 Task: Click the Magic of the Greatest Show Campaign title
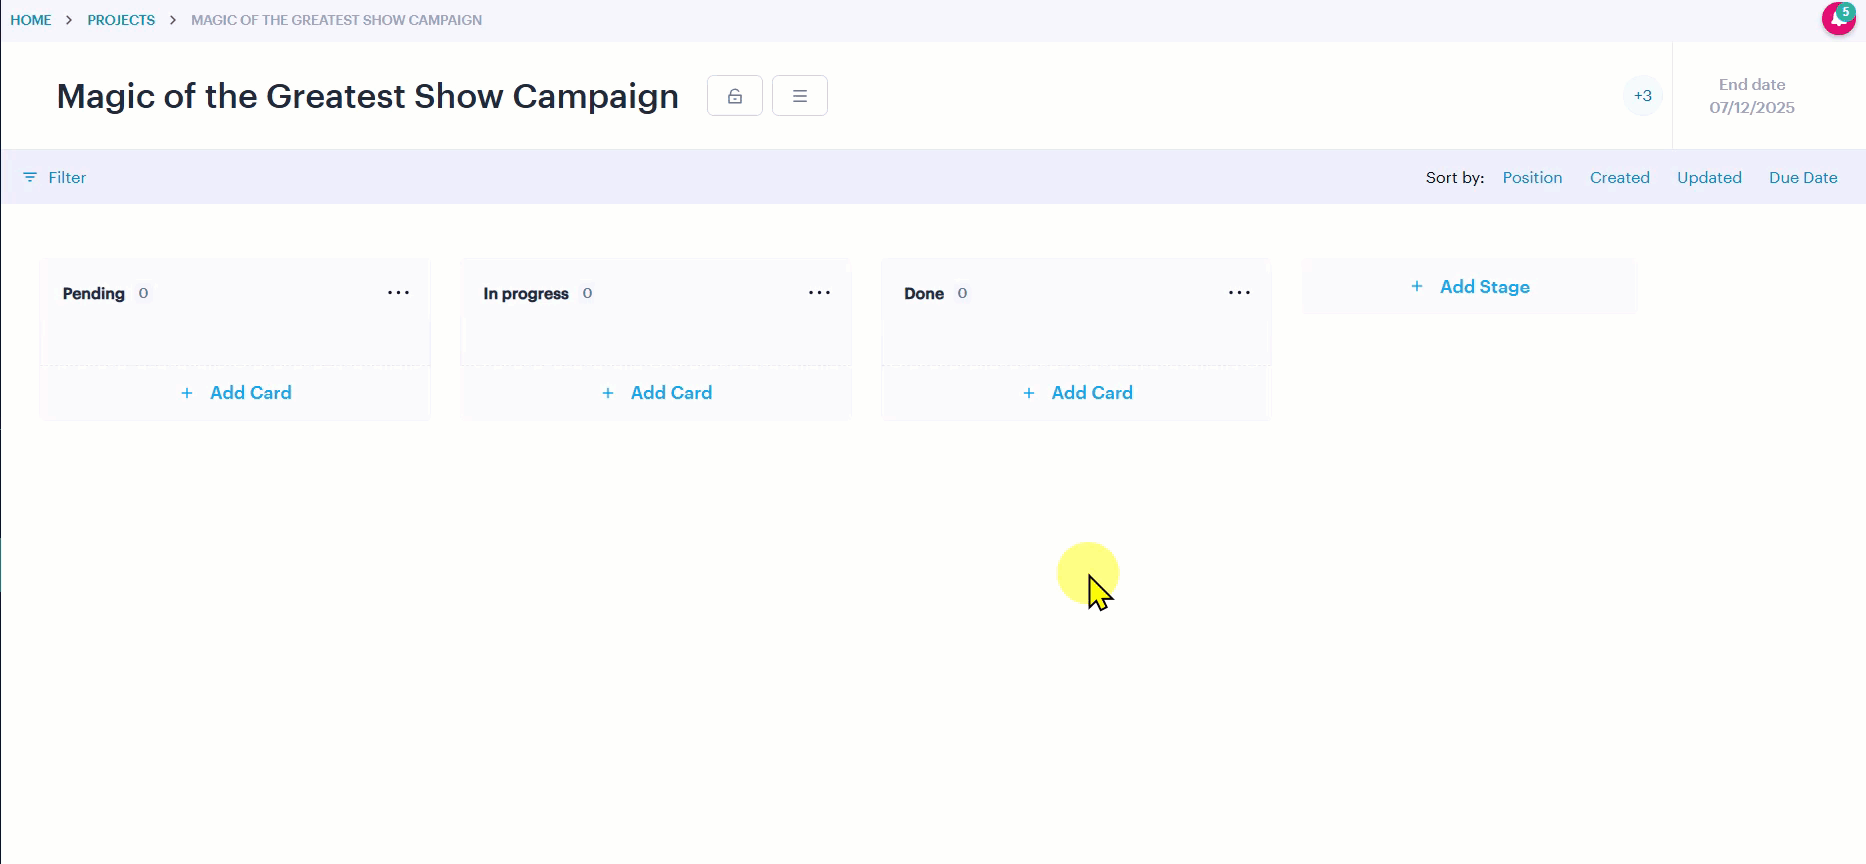pos(368,96)
